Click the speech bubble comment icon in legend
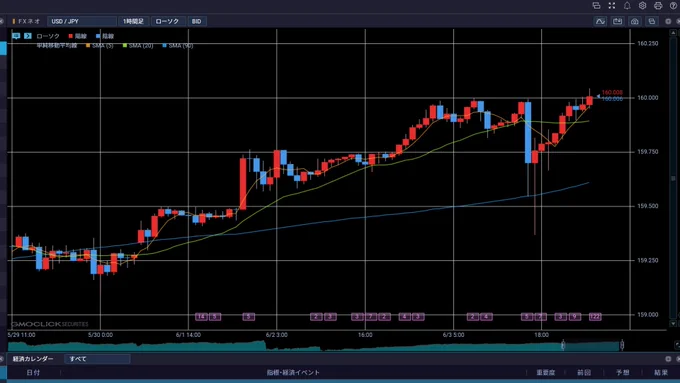This screenshot has height=383, width=680. coord(16,36)
